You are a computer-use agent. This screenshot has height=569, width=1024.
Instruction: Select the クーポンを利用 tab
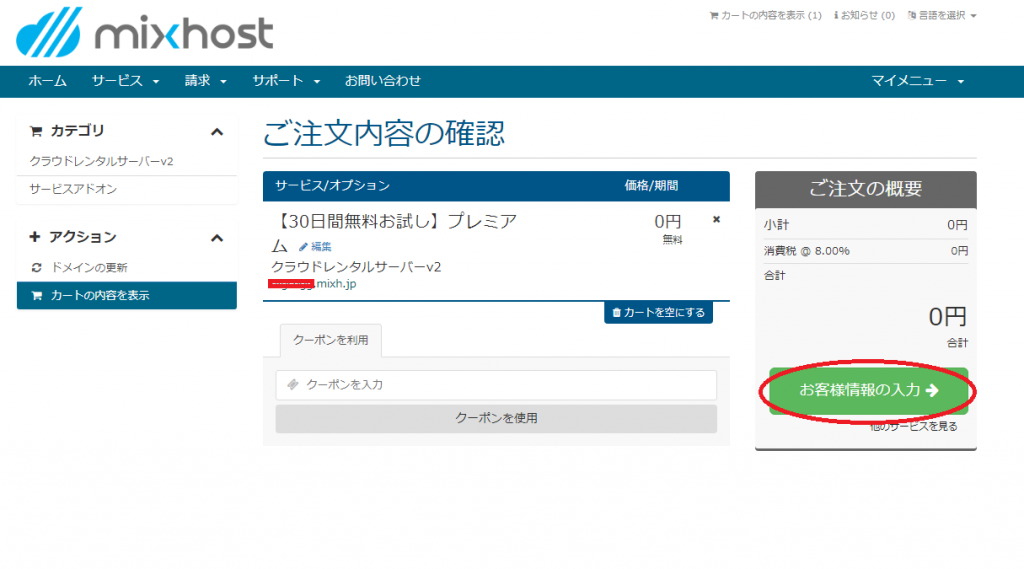coord(330,340)
